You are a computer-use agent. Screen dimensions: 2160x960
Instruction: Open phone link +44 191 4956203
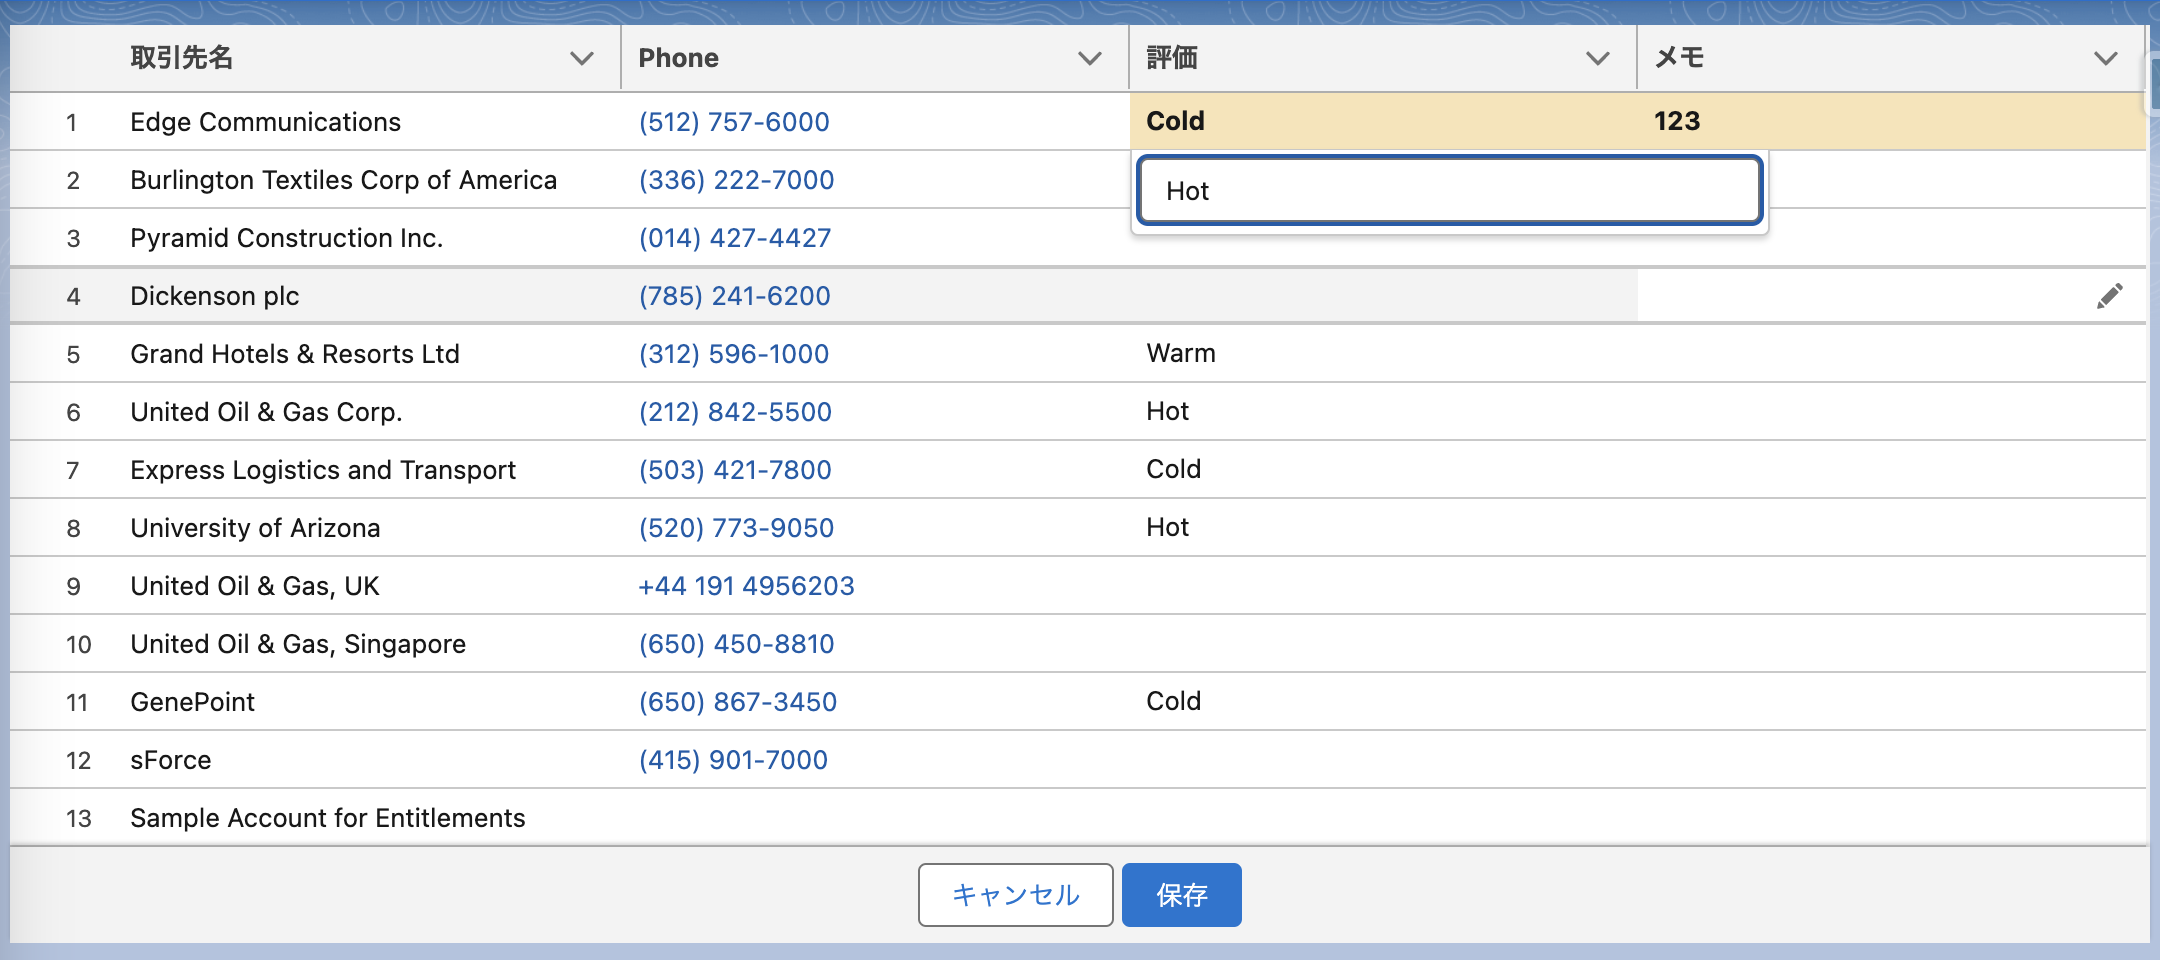click(x=746, y=586)
